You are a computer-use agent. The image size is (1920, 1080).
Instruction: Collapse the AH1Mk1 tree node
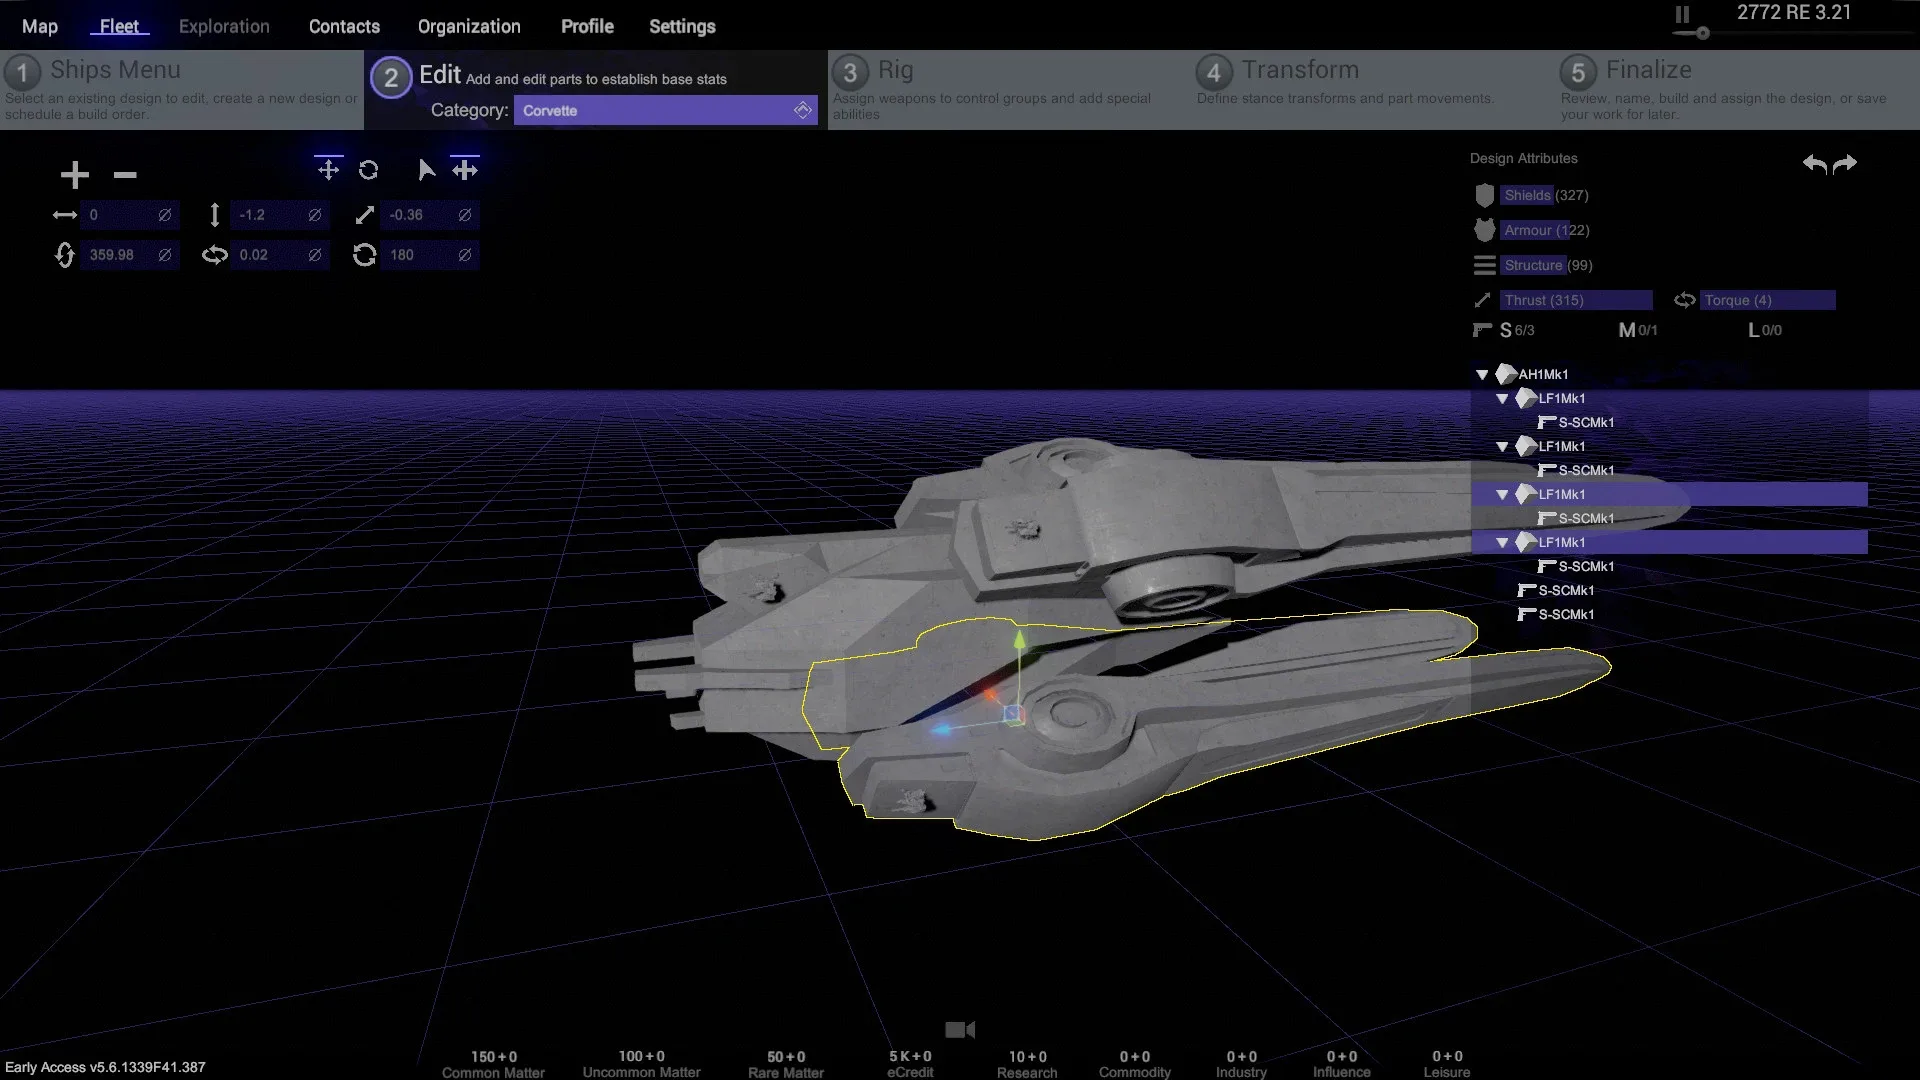[x=1482, y=375]
